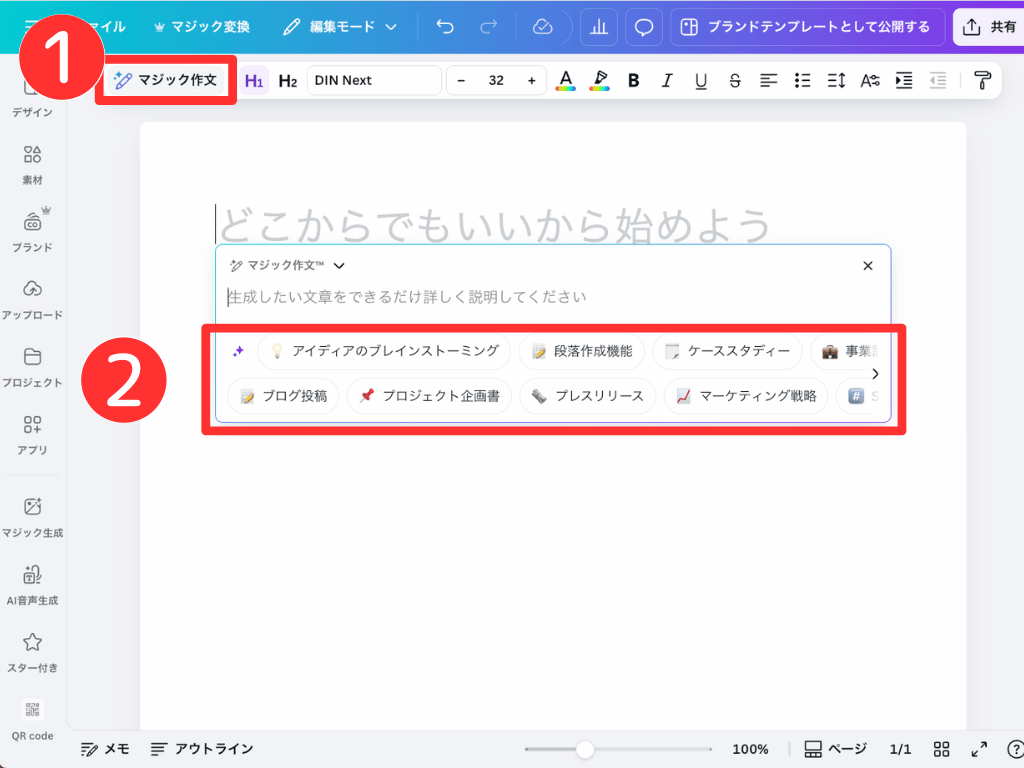Apply H1 heading style
The image size is (1024, 768).
click(x=254, y=81)
